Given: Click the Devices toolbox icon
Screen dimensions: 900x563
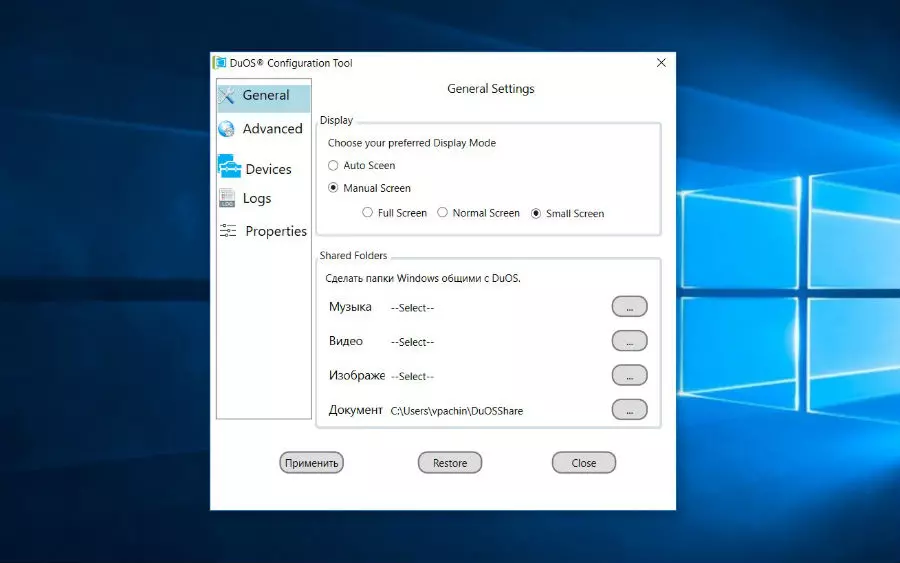Looking at the screenshot, I should point(229,168).
